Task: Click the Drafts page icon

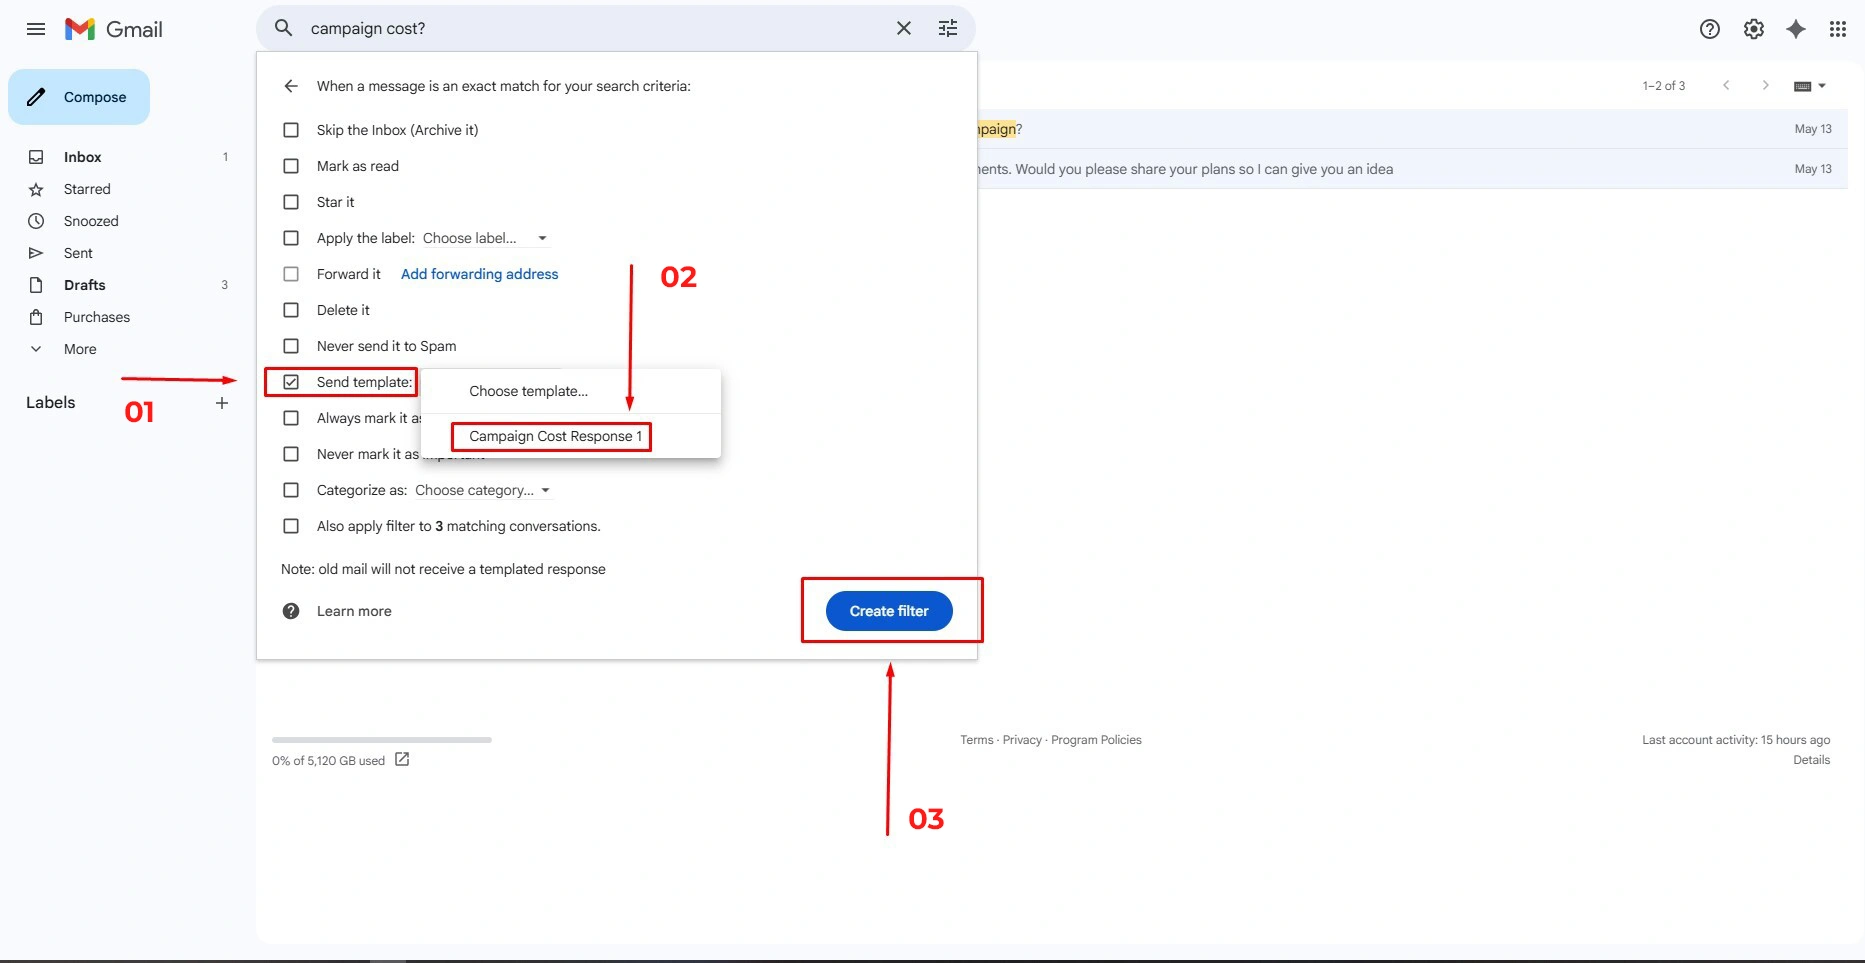Action: point(36,285)
